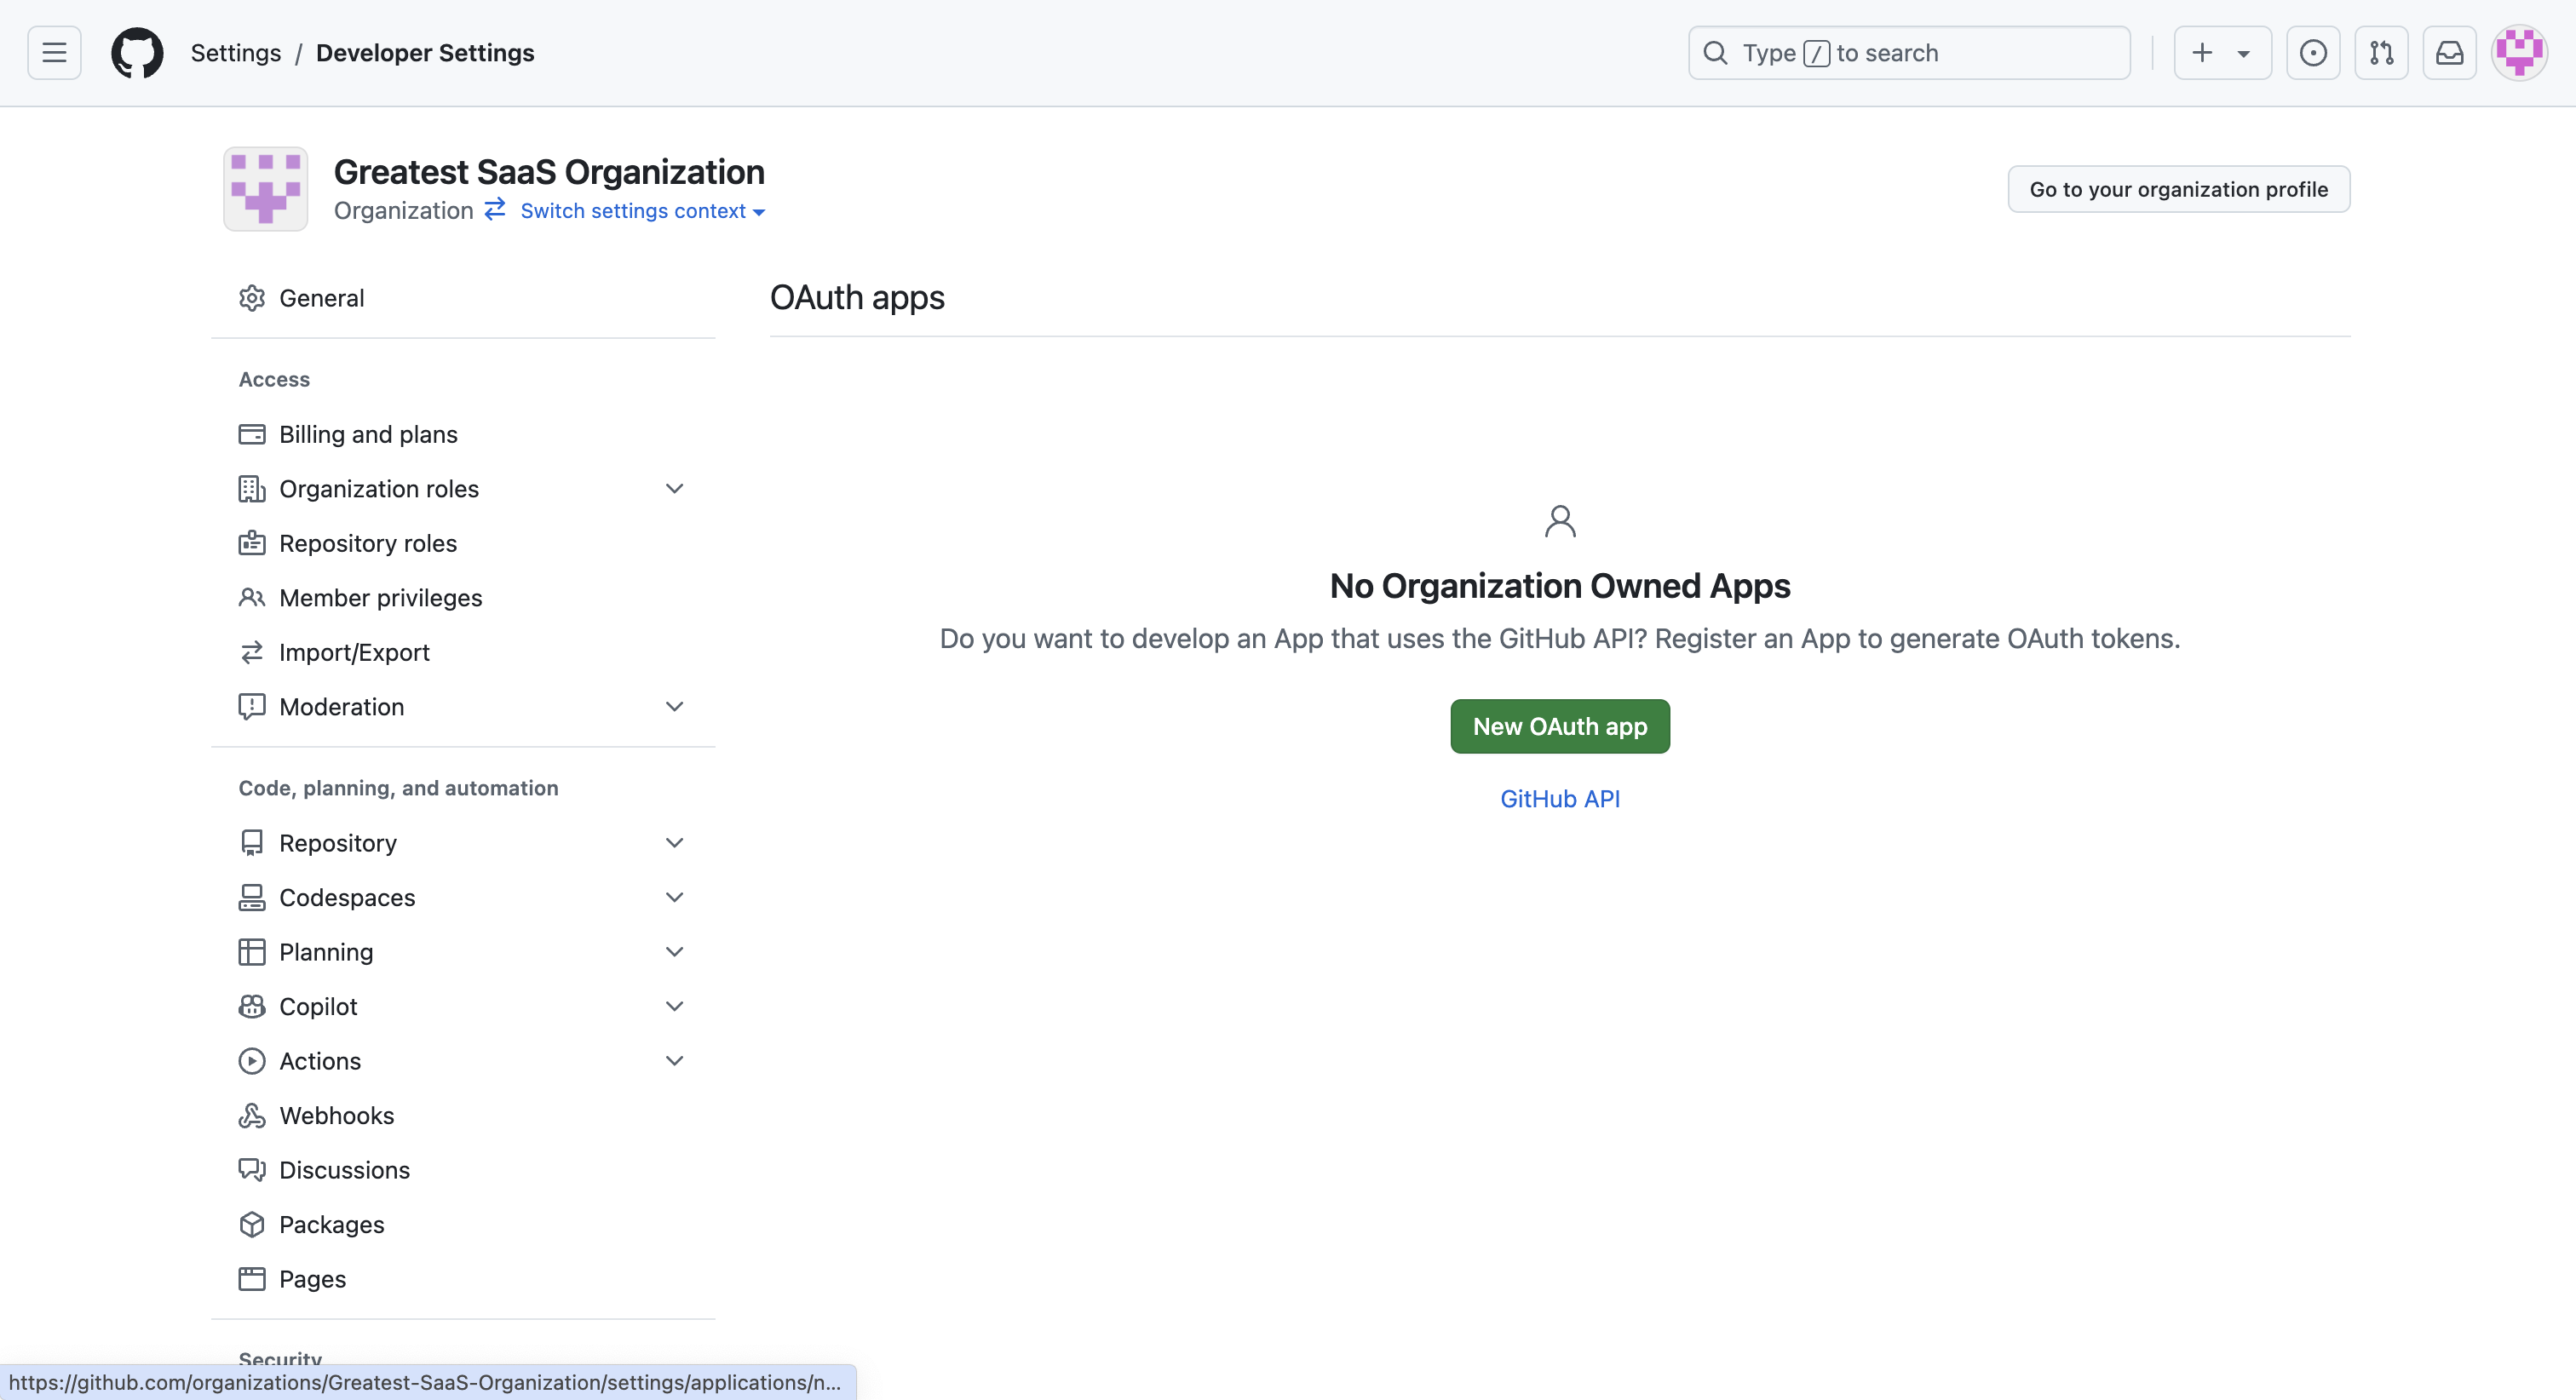Open General settings page
2576x1400 pixels.
point(321,298)
